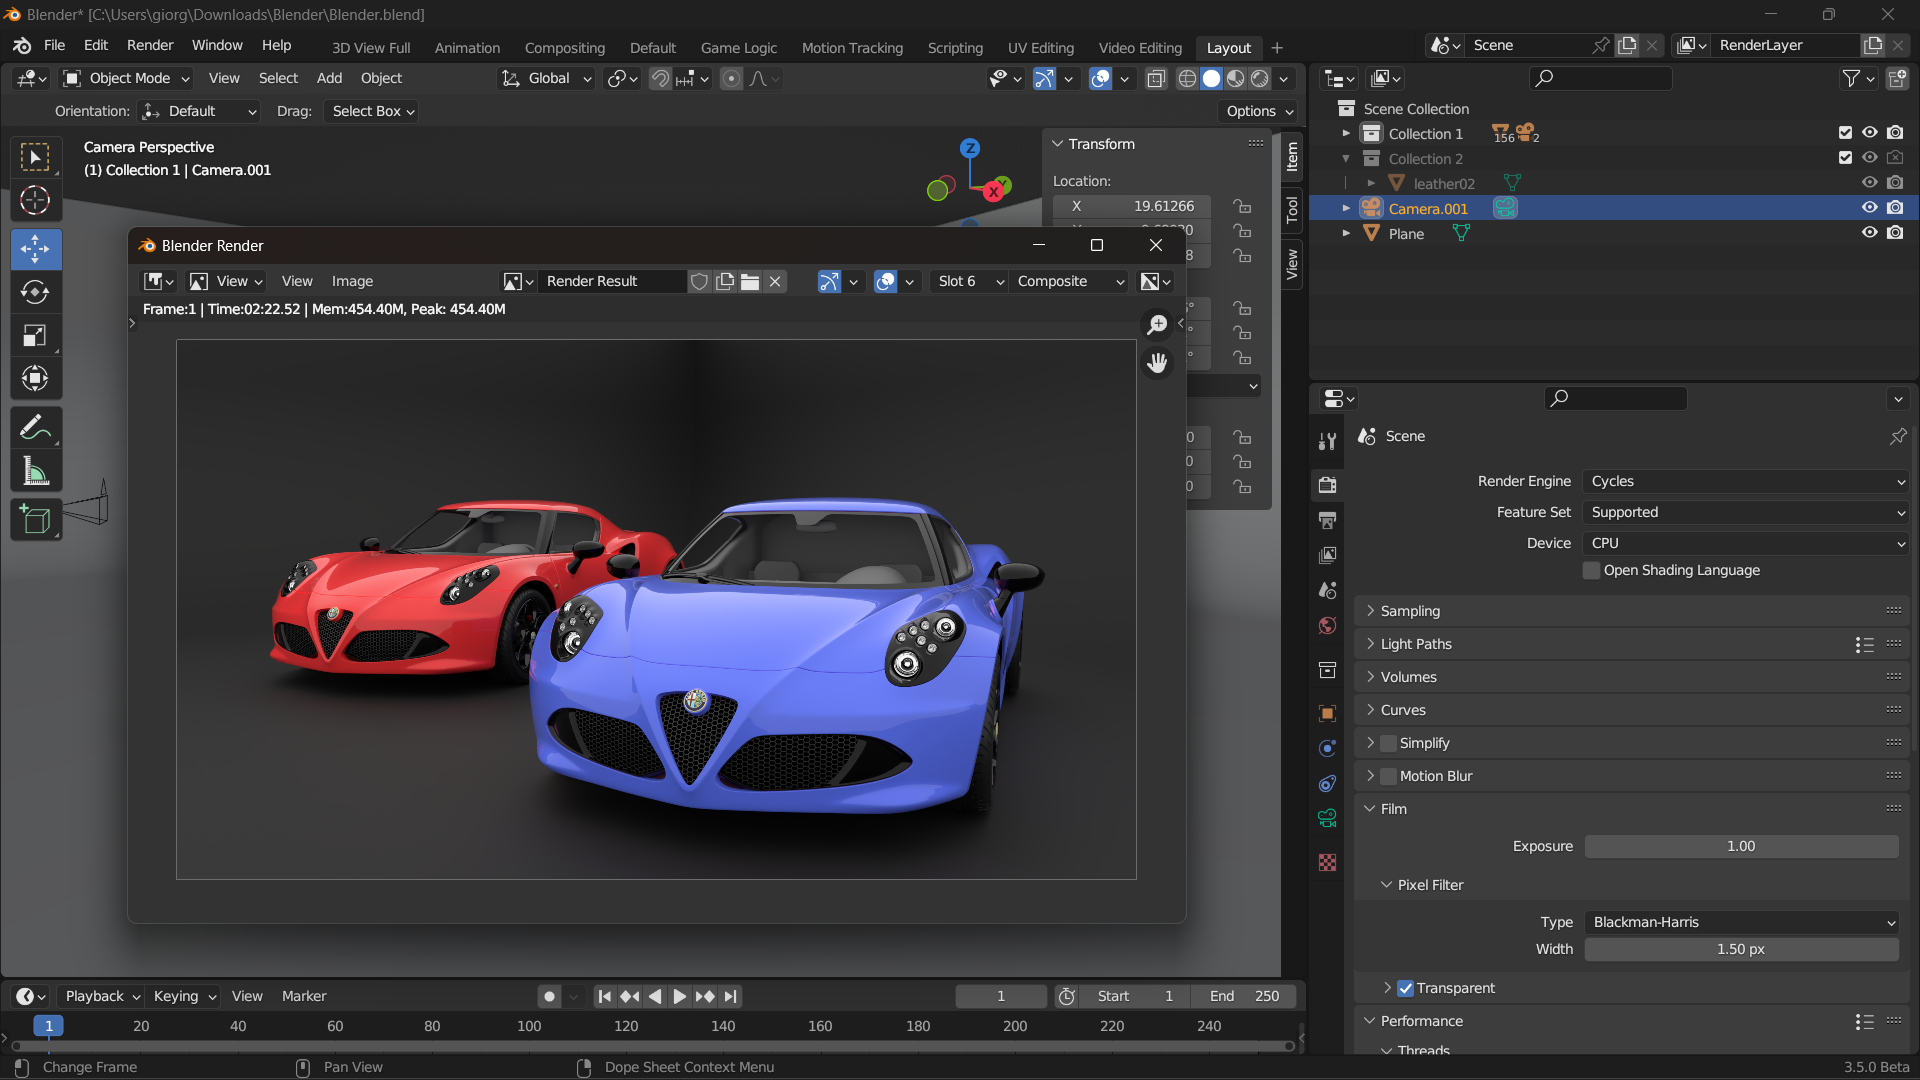Enable the Motion Blur checkbox
Screen dimensions: 1920x1080
point(1388,776)
